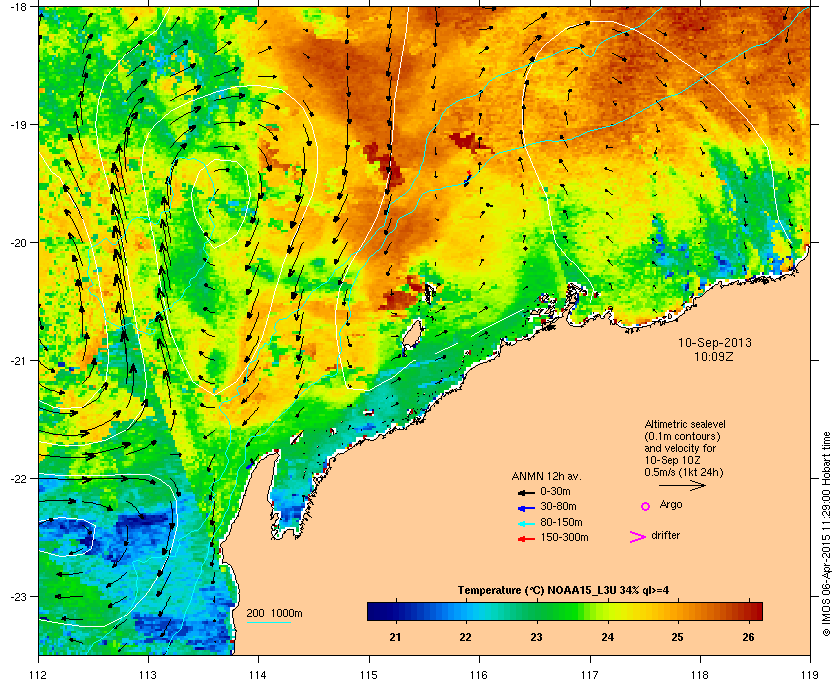Click the '80-150m' legend label
This screenshot has height=680, width=840.
pyautogui.click(x=561, y=522)
